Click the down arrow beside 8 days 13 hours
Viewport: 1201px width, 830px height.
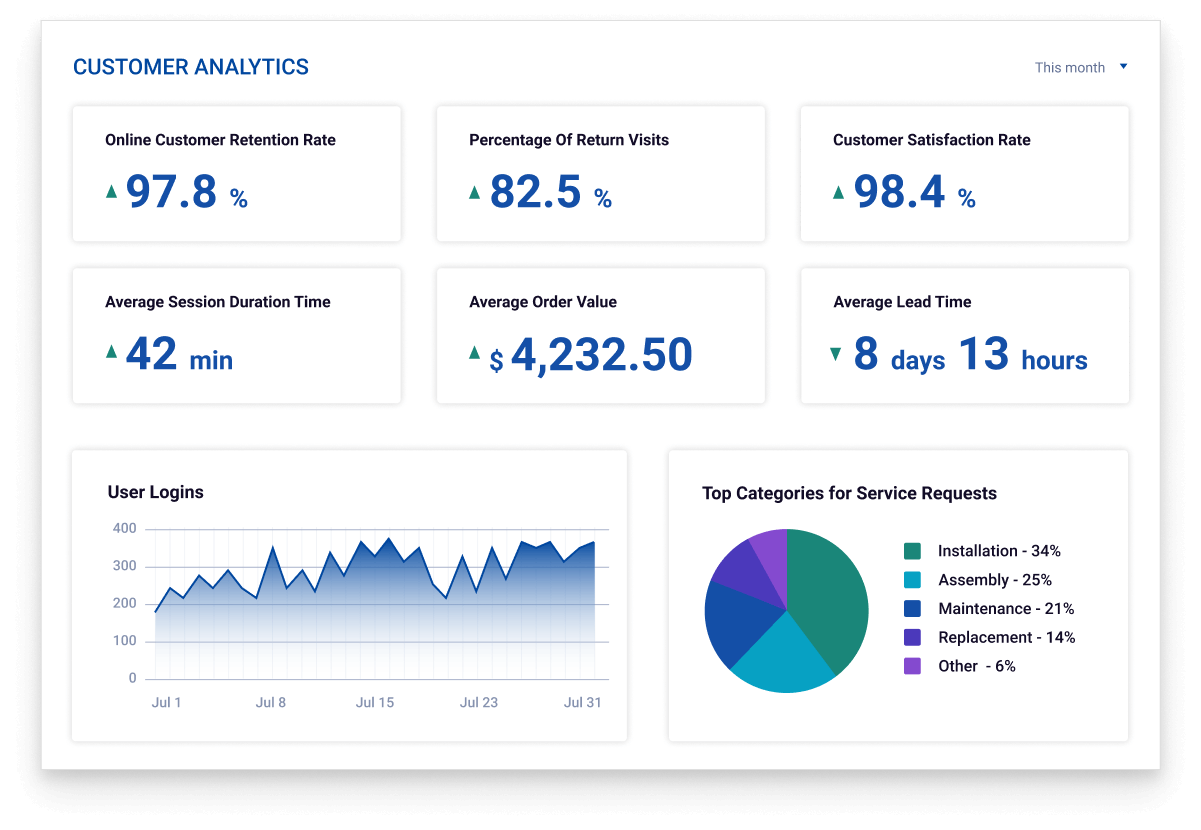click(x=836, y=353)
